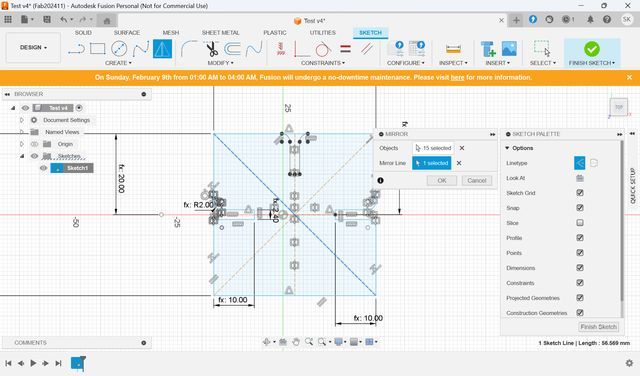Click Cancel in the Mirror dialog
This screenshot has height=376, width=640.
point(476,180)
